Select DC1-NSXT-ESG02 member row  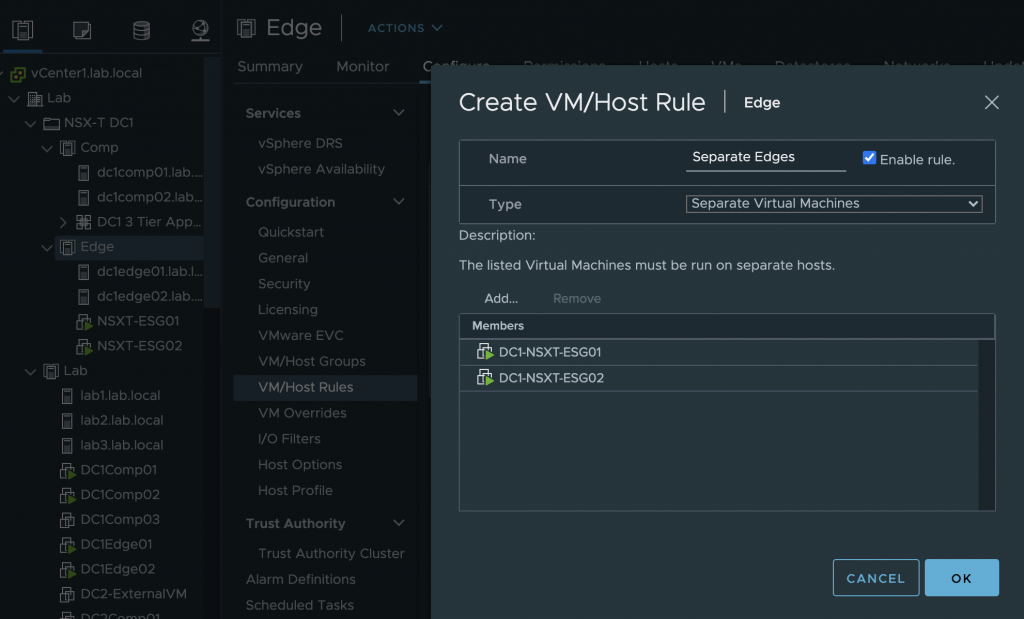tap(718, 378)
